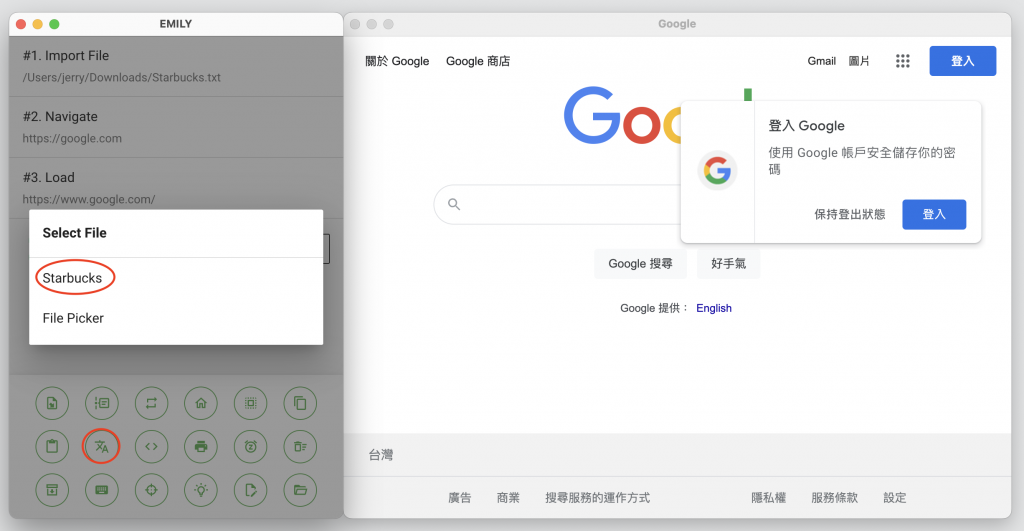This screenshot has height=531, width=1024.
Task: Click the printer icon in EMILY toolbar
Action: click(201, 447)
